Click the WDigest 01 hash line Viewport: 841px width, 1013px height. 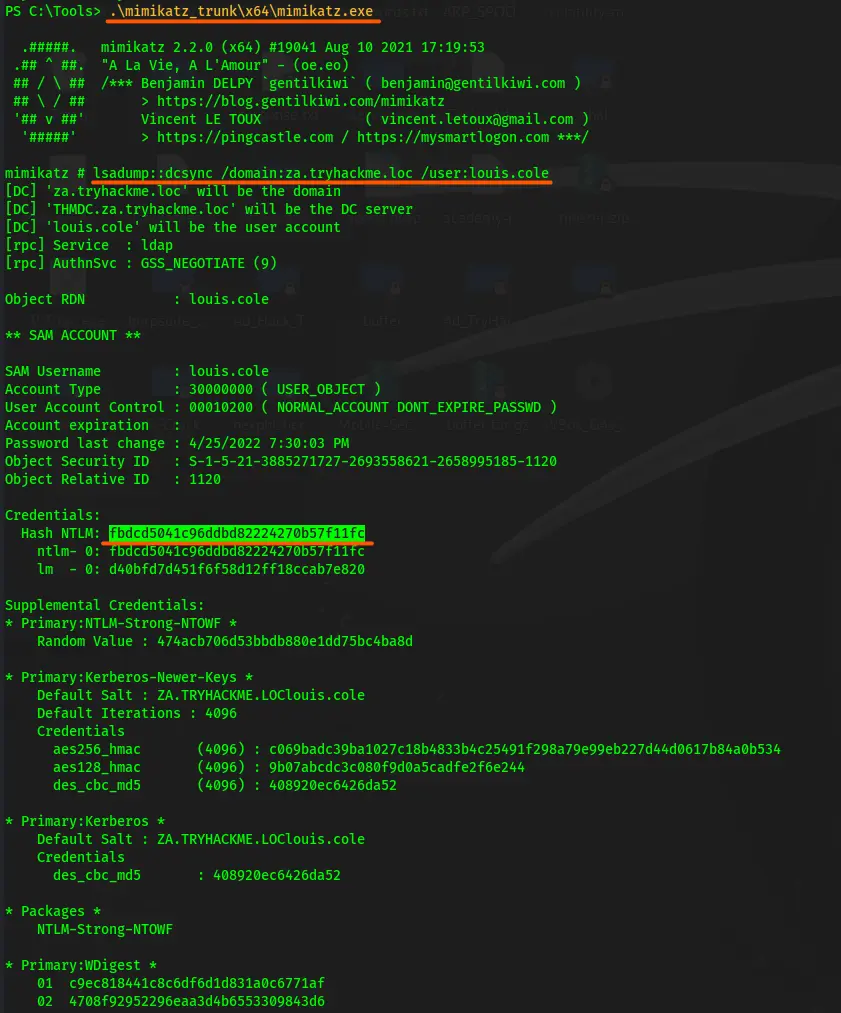coord(181,983)
